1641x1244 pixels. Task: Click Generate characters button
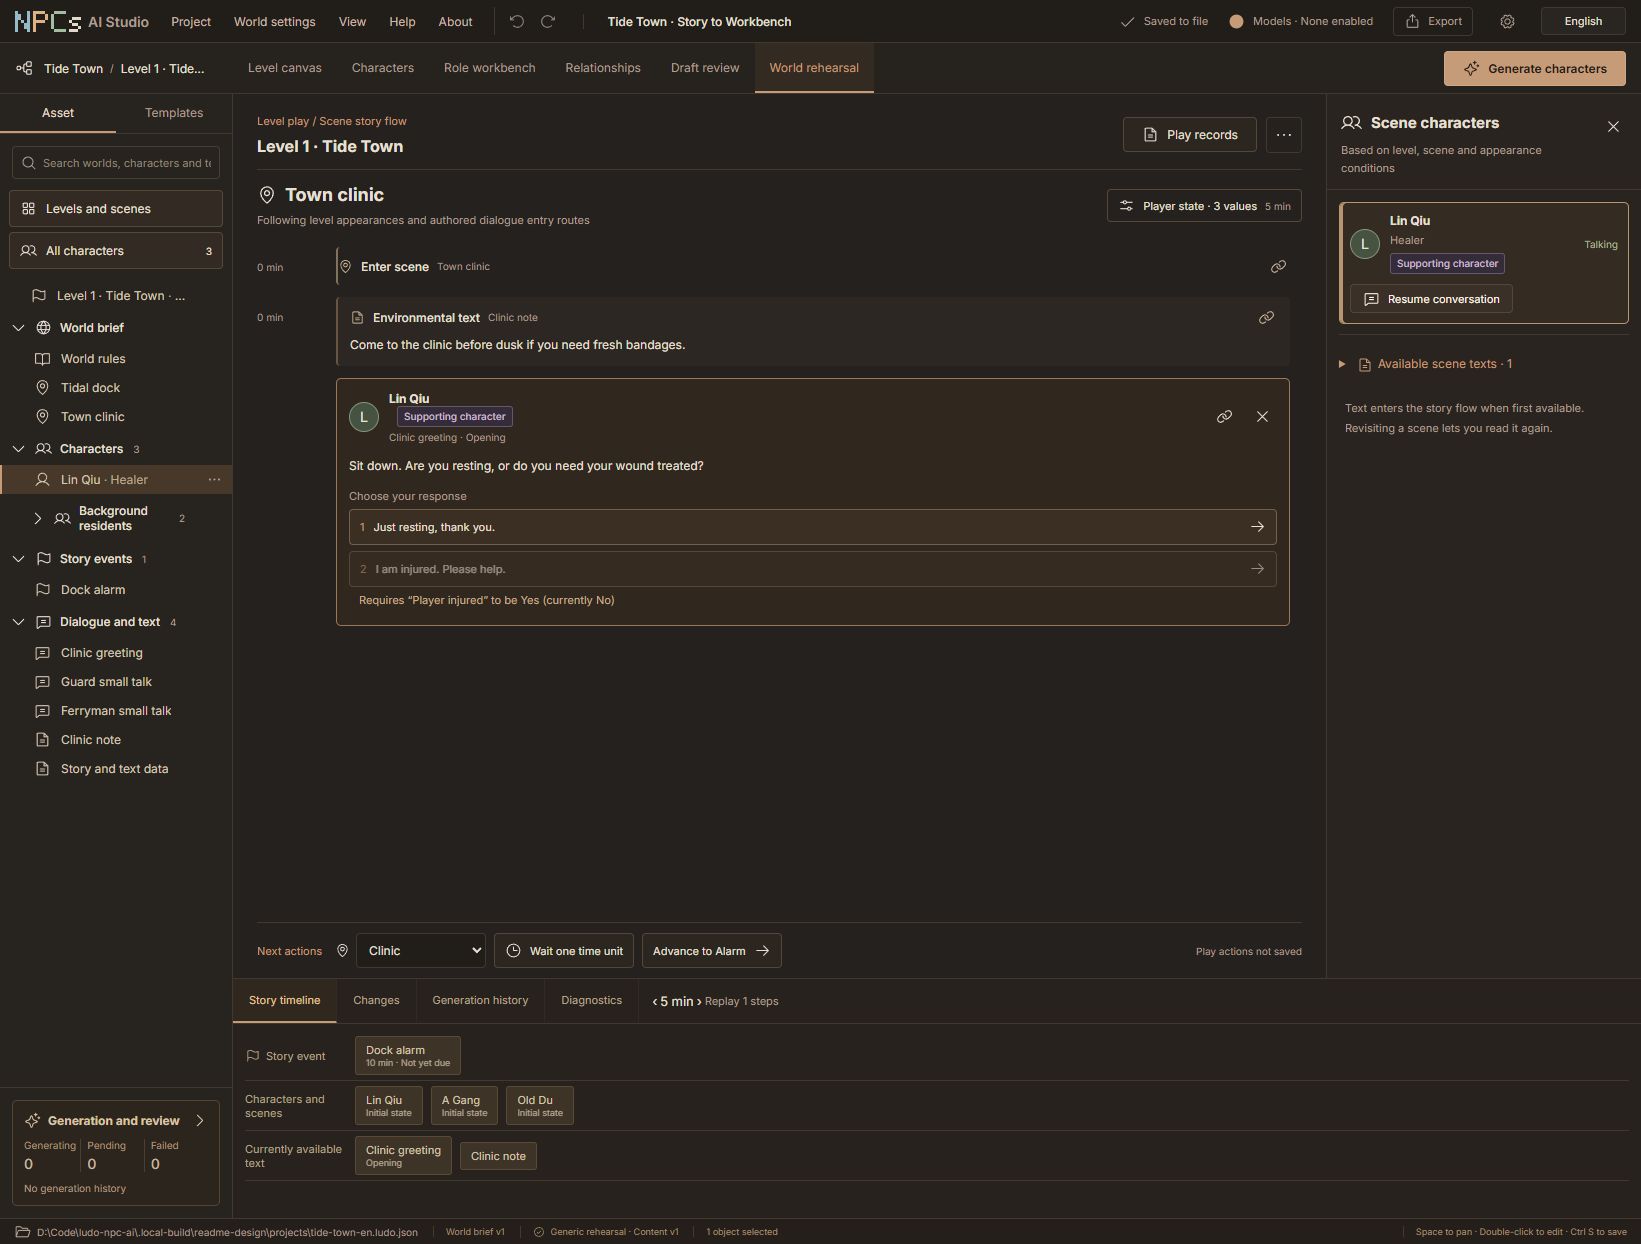tap(1535, 69)
